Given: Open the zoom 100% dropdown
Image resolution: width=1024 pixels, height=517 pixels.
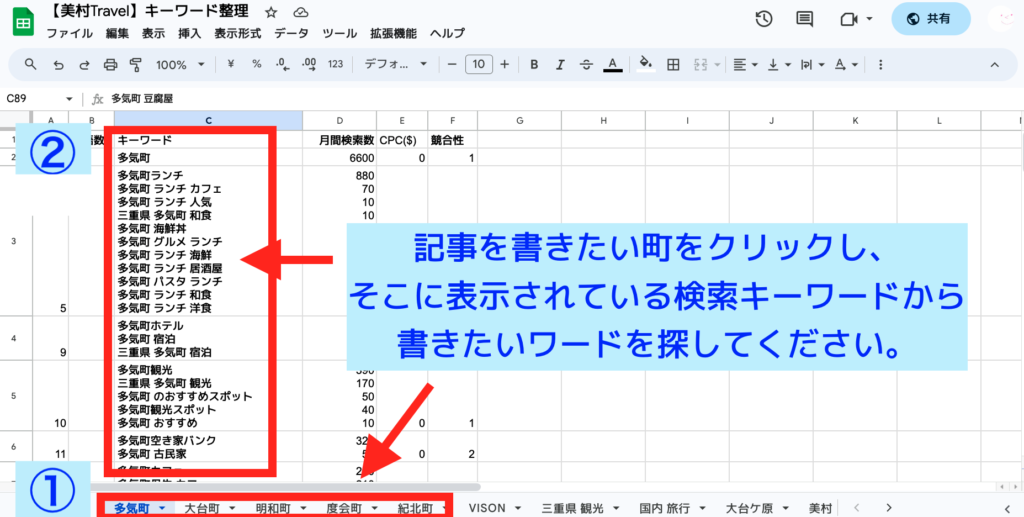Looking at the screenshot, I should click(x=180, y=65).
